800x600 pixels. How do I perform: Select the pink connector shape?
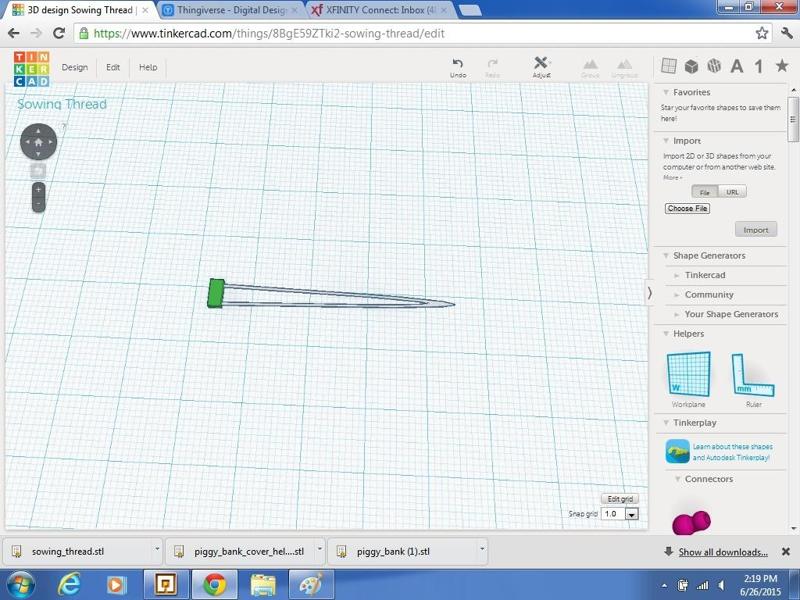coord(691,522)
